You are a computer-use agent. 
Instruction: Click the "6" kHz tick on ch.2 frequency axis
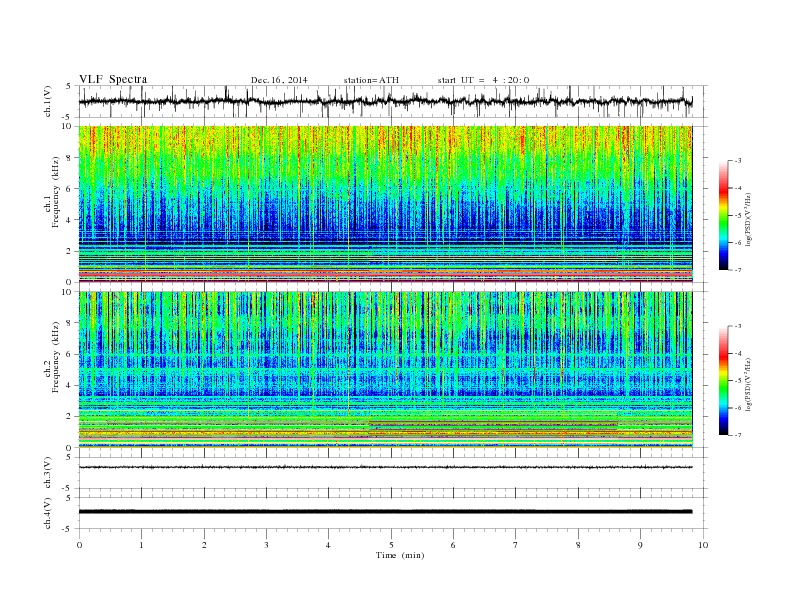69,354
